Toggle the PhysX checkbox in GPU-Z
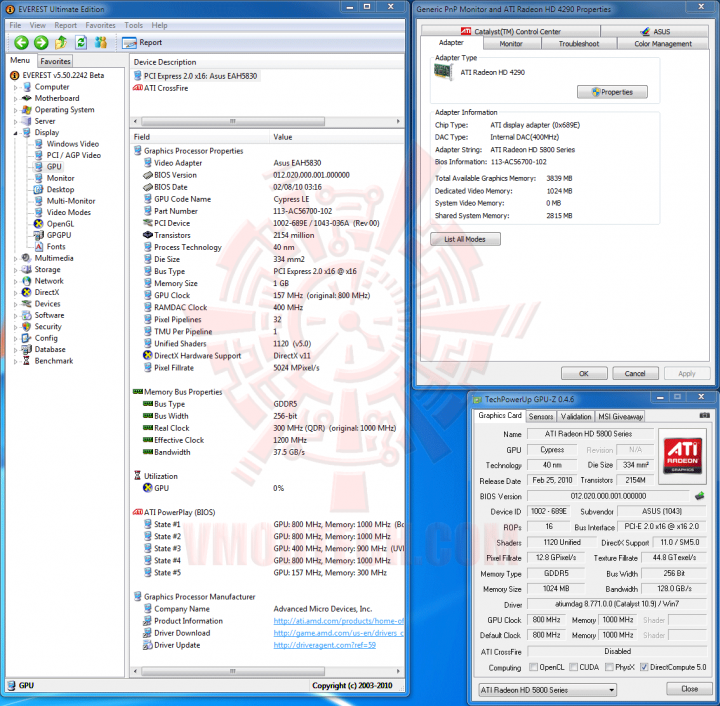 (x=609, y=667)
